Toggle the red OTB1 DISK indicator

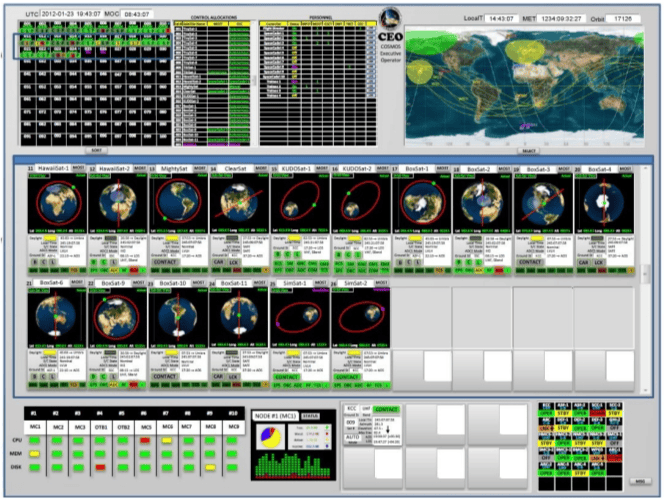tap(102, 465)
